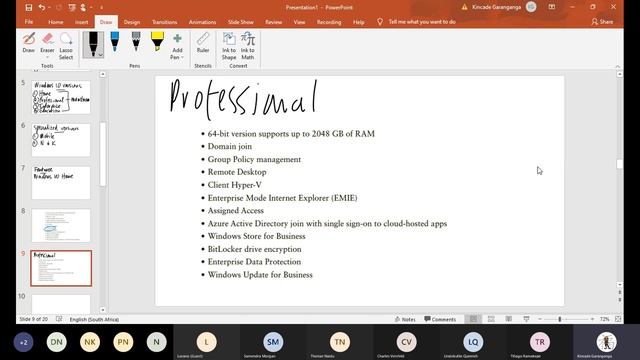Screen dimensions: 640x360
Task: Click SM participant avatar
Action: (x=273, y=342)
